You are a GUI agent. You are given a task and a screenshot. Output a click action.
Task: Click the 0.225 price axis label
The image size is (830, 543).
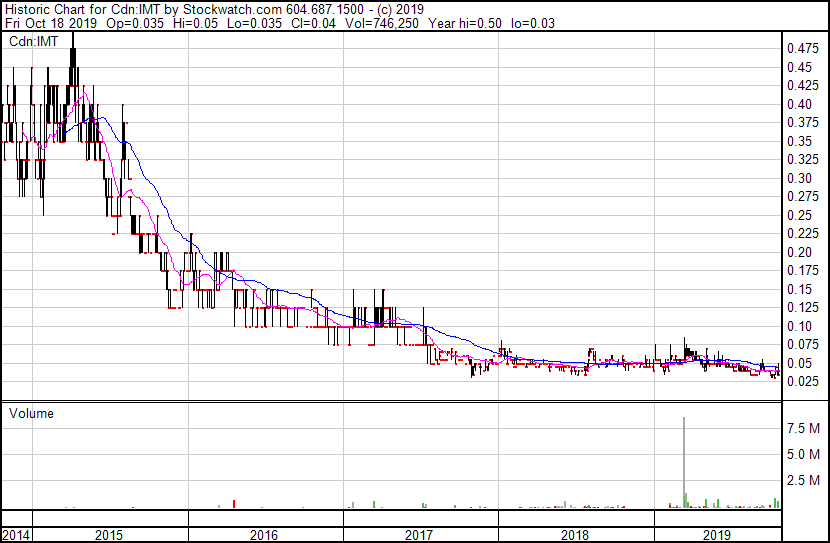pyautogui.click(x=803, y=233)
